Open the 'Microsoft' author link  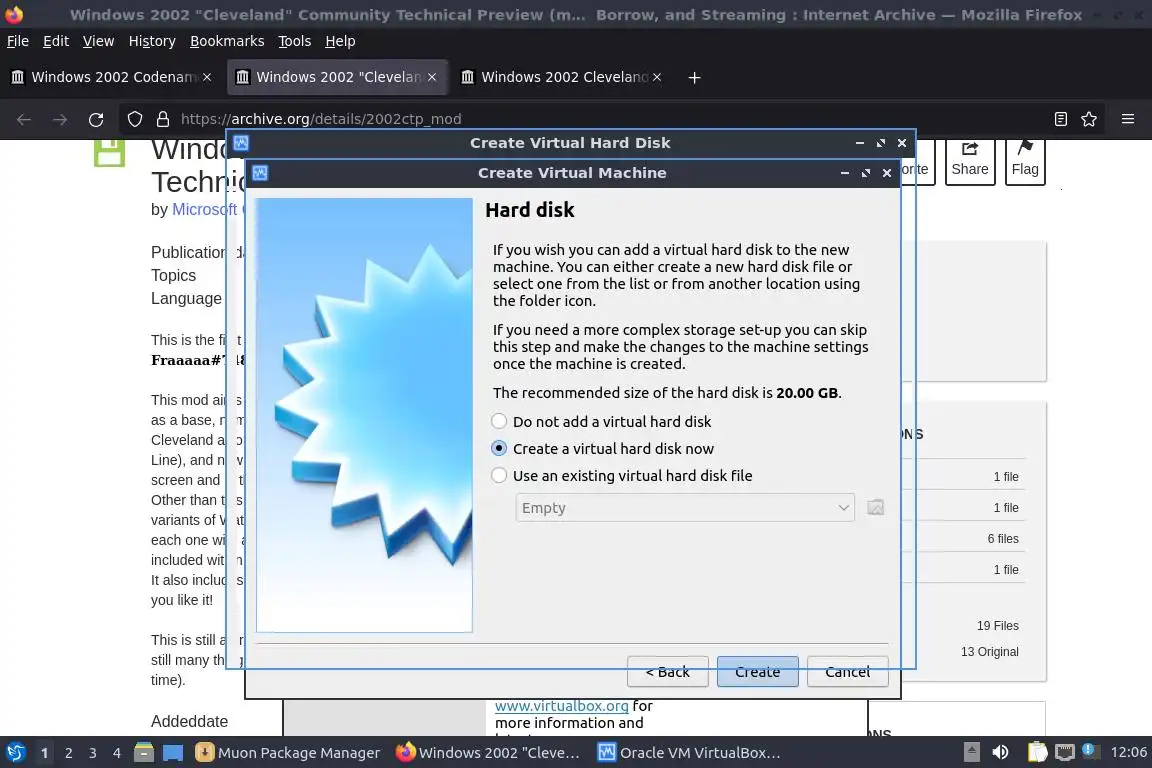tap(204, 209)
